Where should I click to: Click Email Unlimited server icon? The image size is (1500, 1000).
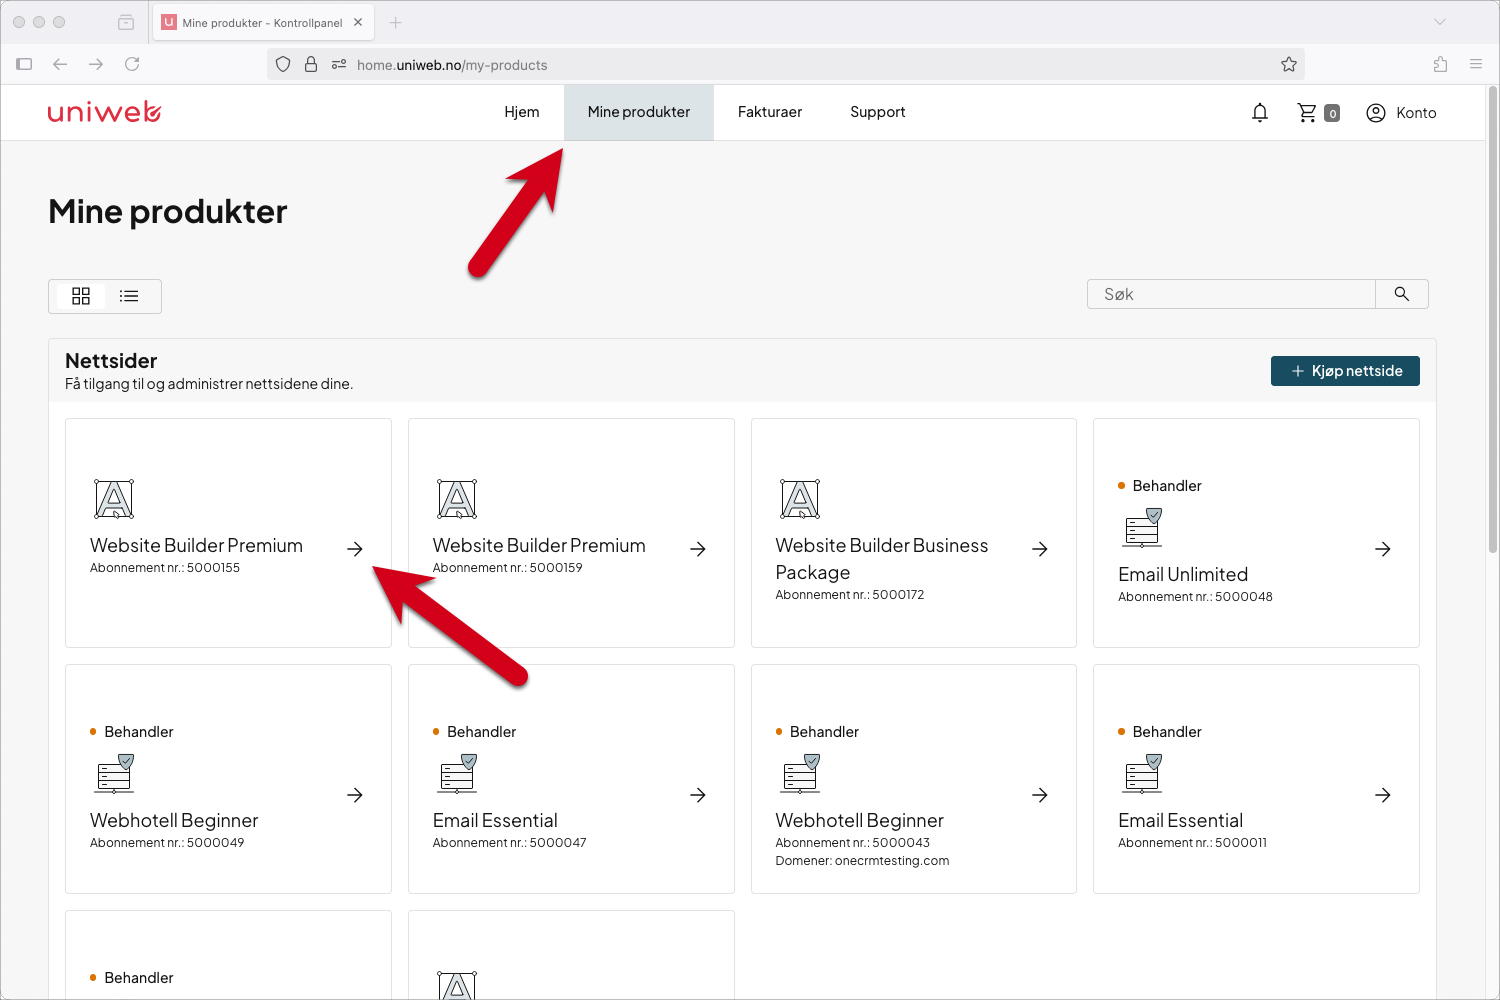coord(1142,527)
